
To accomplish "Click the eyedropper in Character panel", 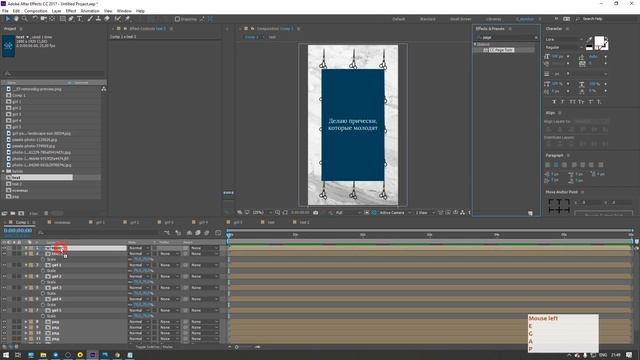I will pyautogui.click(x=589, y=40).
